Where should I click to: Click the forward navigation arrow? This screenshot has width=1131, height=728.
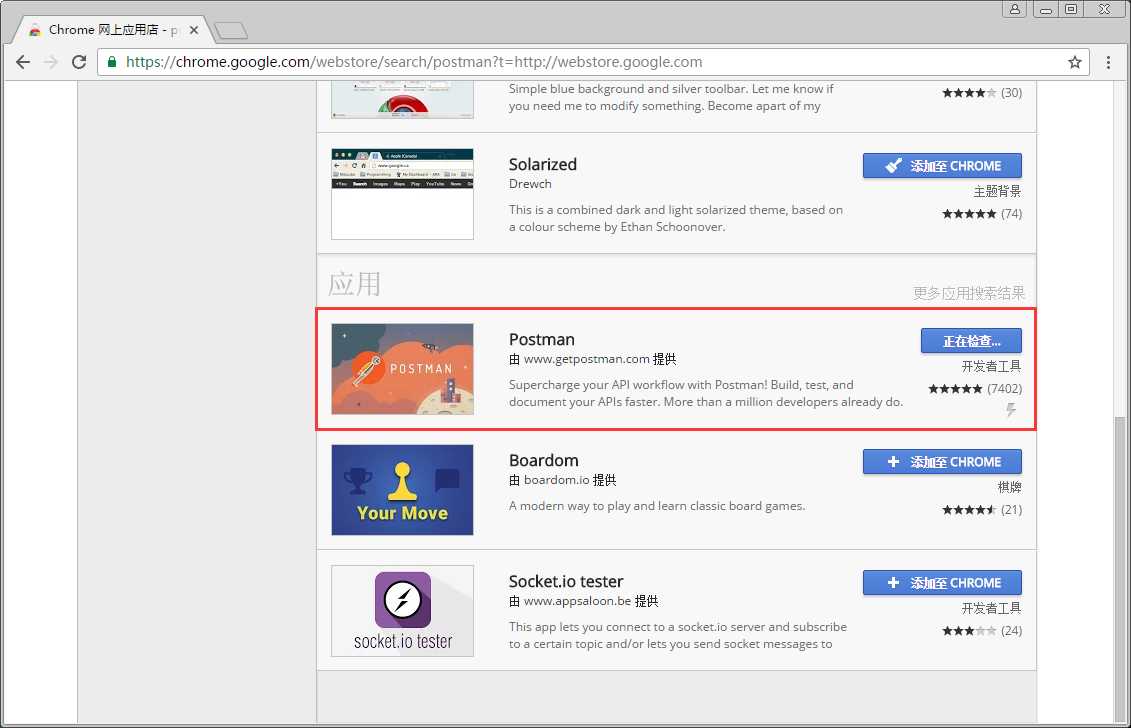(x=50, y=62)
